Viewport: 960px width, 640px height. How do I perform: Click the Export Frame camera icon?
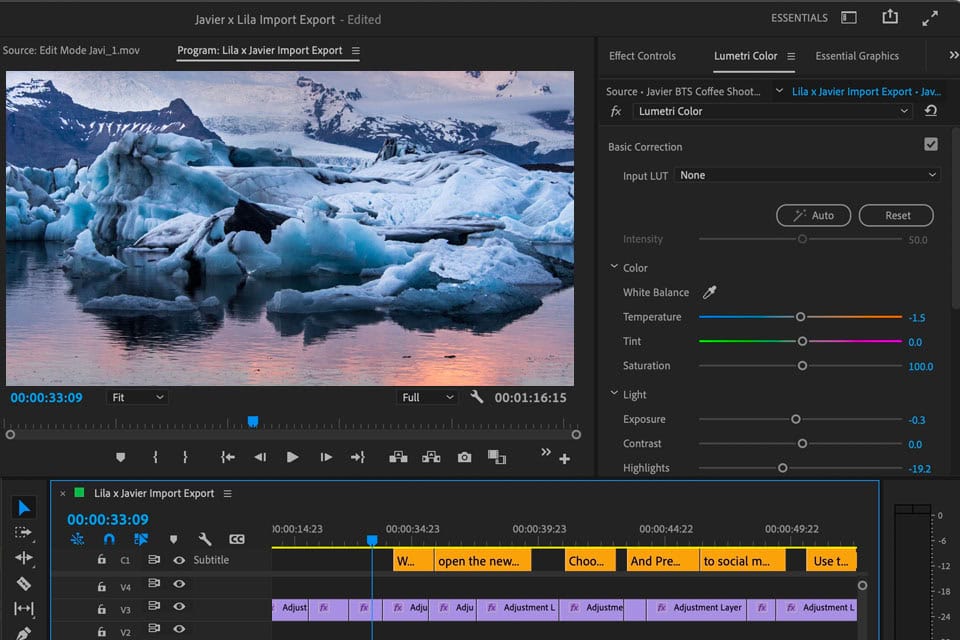click(464, 457)
